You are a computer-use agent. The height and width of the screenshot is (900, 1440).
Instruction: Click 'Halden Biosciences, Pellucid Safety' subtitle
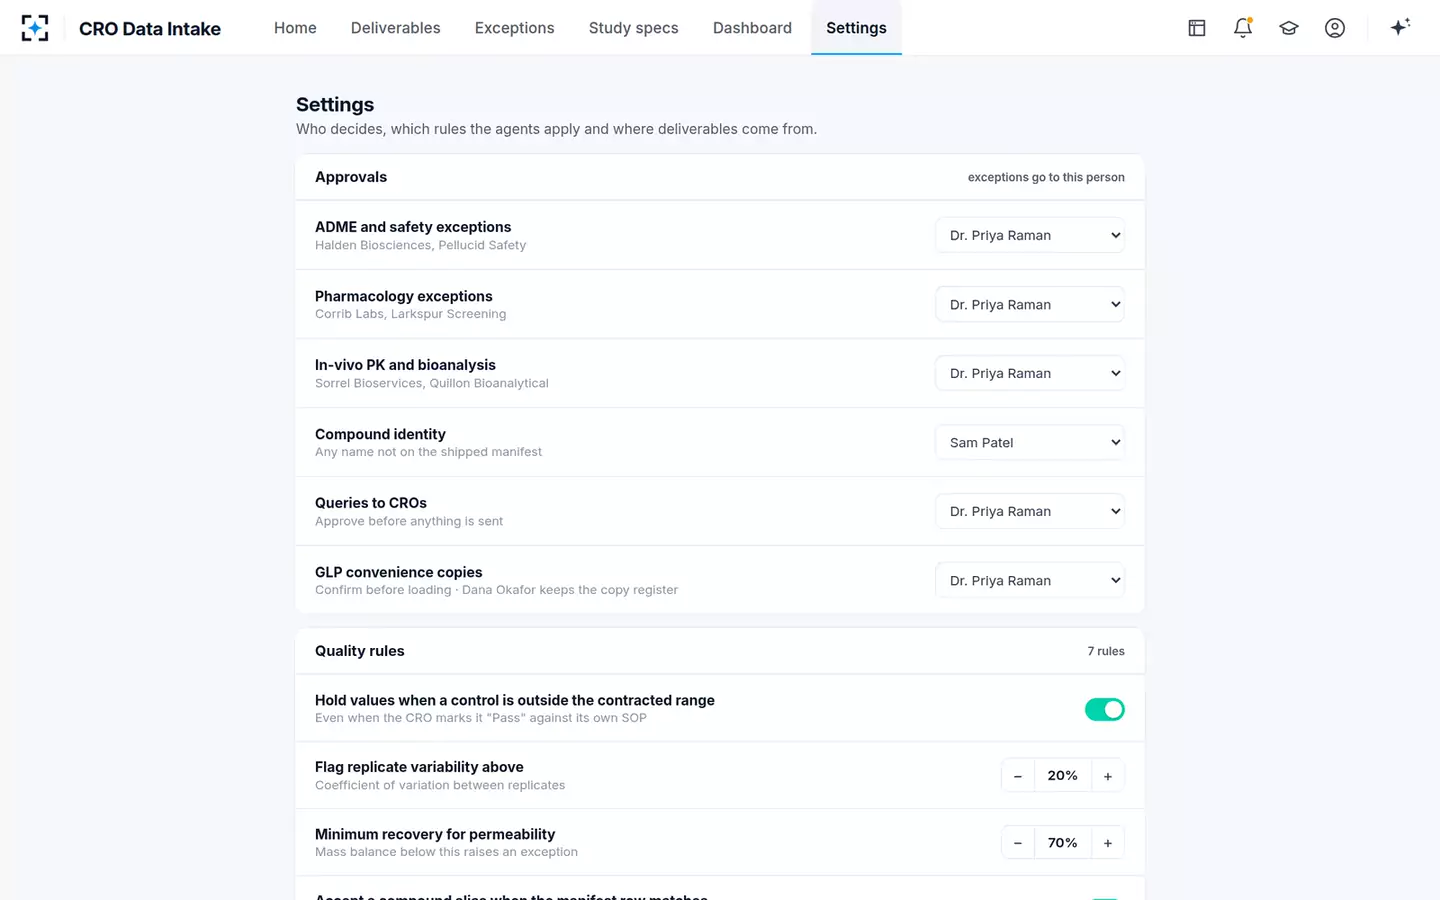coord(420,245)
